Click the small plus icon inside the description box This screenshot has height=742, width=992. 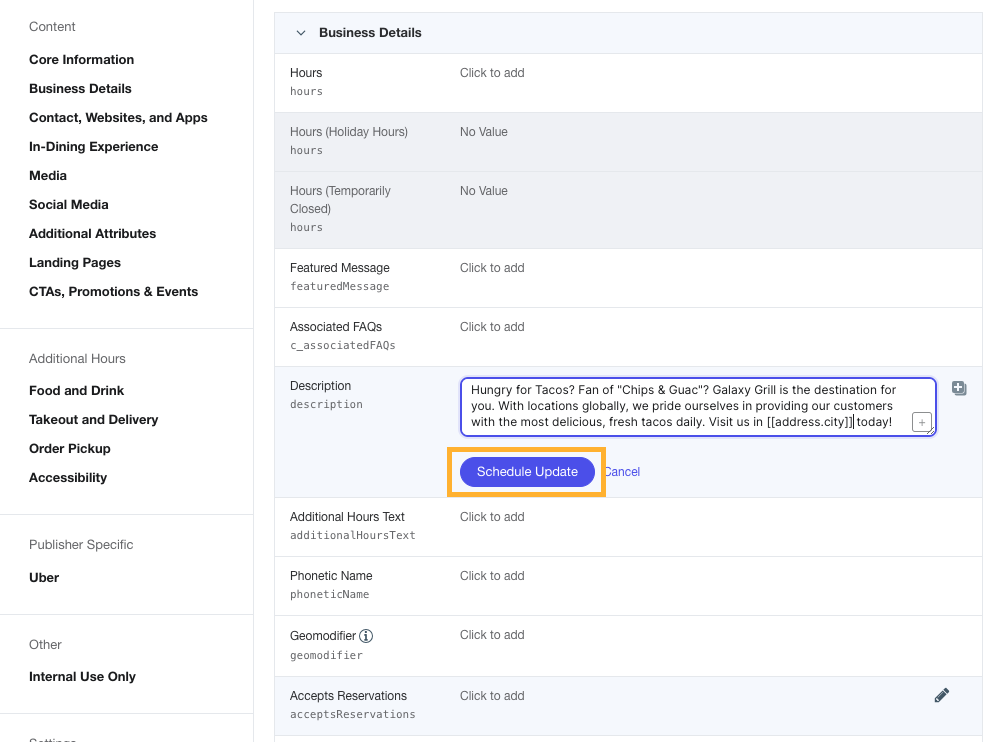pos(921,422)
